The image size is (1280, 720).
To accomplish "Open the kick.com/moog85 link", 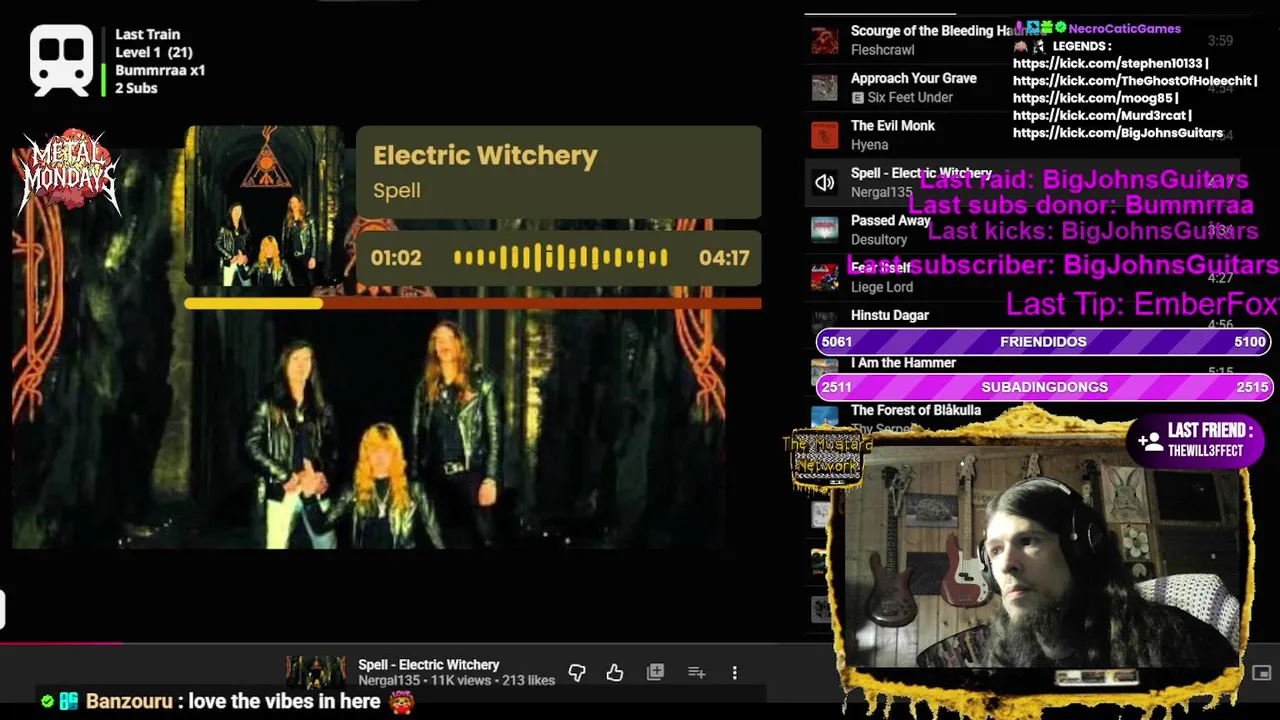I will click(x=1095, y=98).
